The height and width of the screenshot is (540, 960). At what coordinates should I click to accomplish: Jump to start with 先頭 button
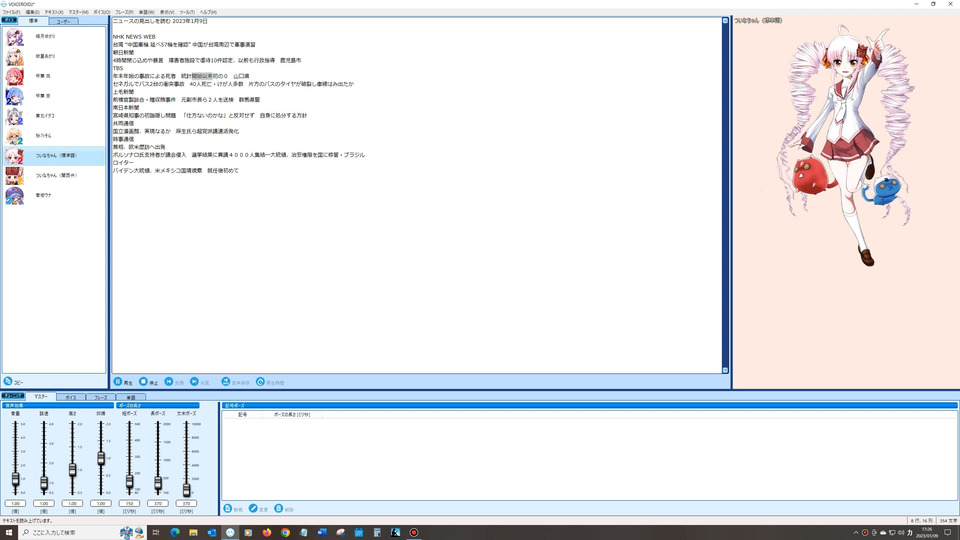pos(174,381)
